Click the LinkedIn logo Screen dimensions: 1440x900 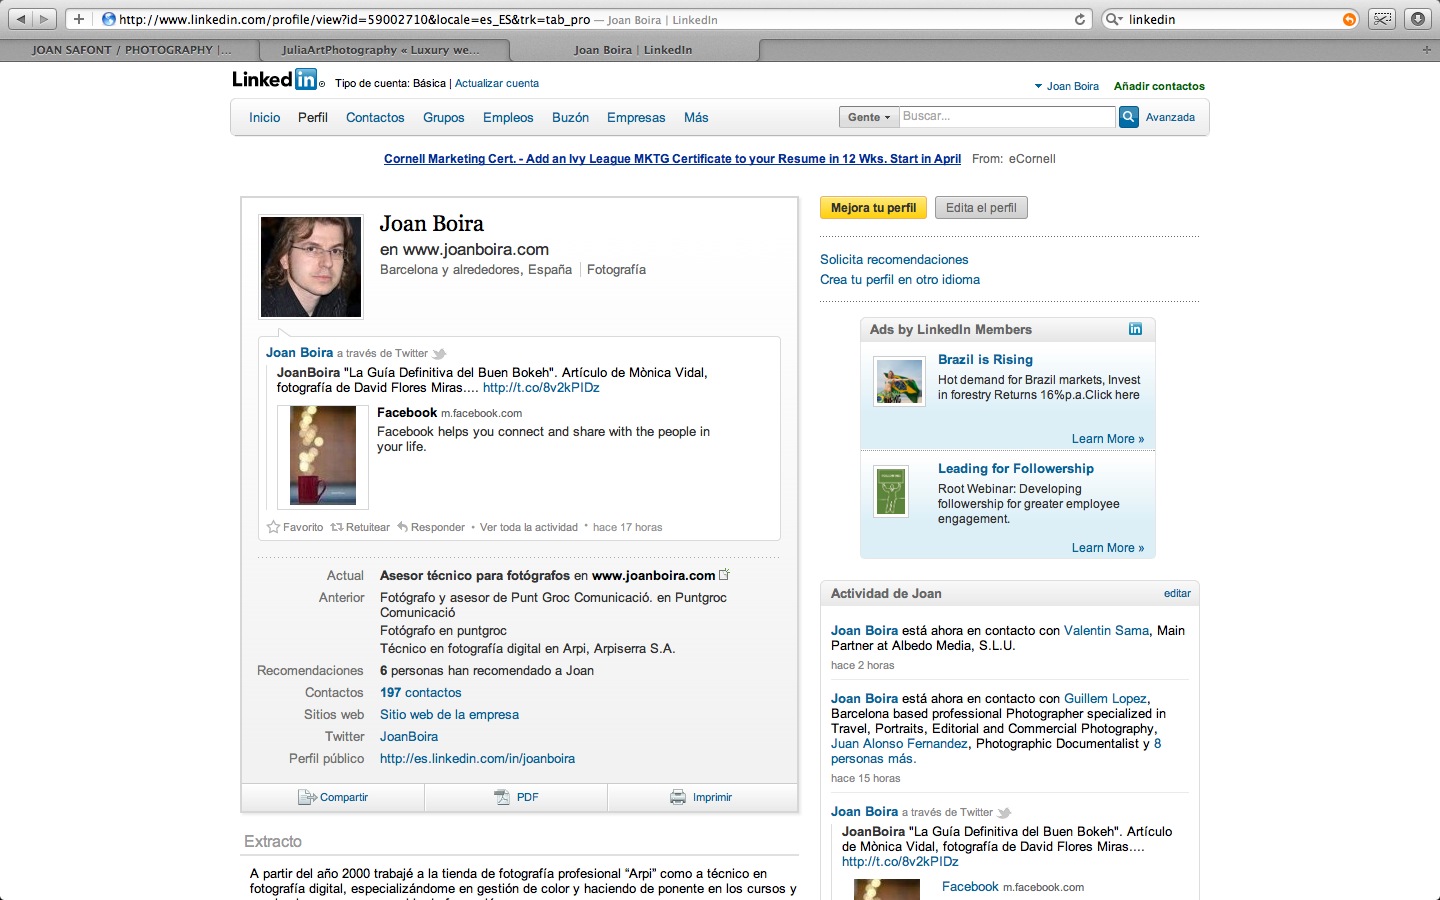275,80
